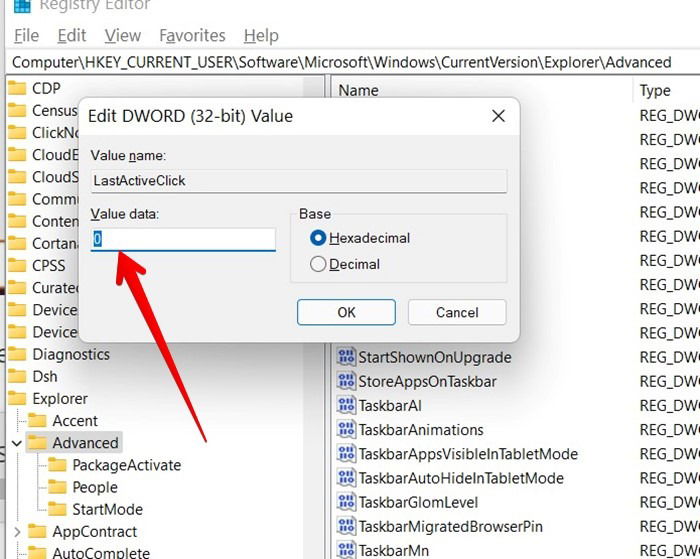
Task: Select the People subfolder
Action: pyautogui.click(x=95, y=487)
